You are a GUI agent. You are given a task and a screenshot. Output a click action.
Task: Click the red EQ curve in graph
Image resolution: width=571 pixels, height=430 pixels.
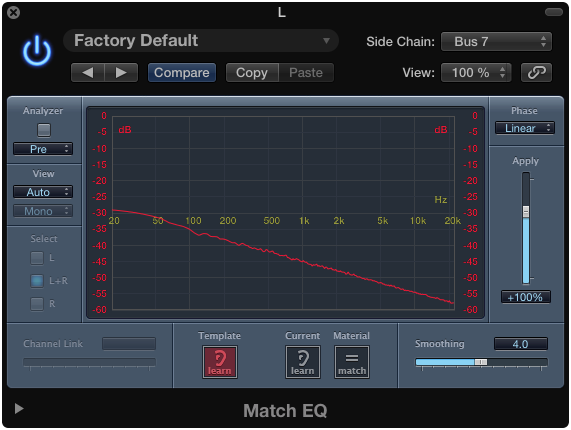pyautogui.click(x=283, y=256)
